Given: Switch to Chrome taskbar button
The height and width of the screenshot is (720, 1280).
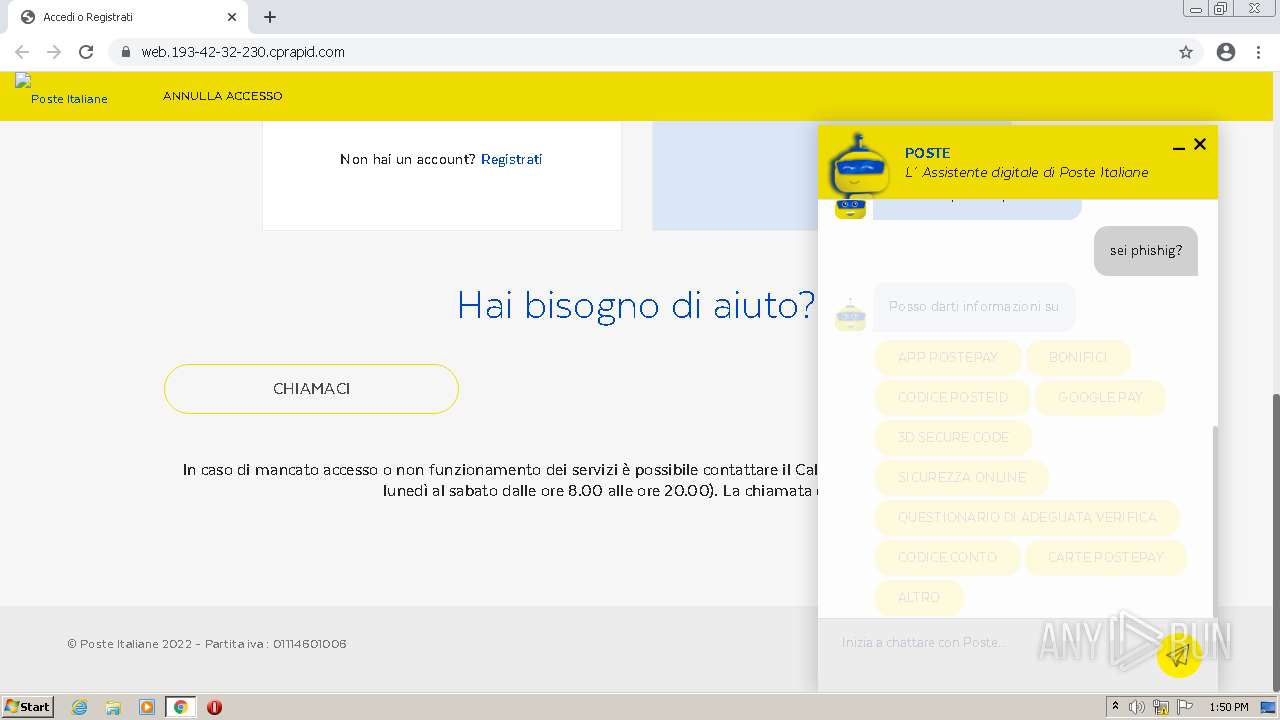Looking at the screenshot, I should tap(181, 707).
